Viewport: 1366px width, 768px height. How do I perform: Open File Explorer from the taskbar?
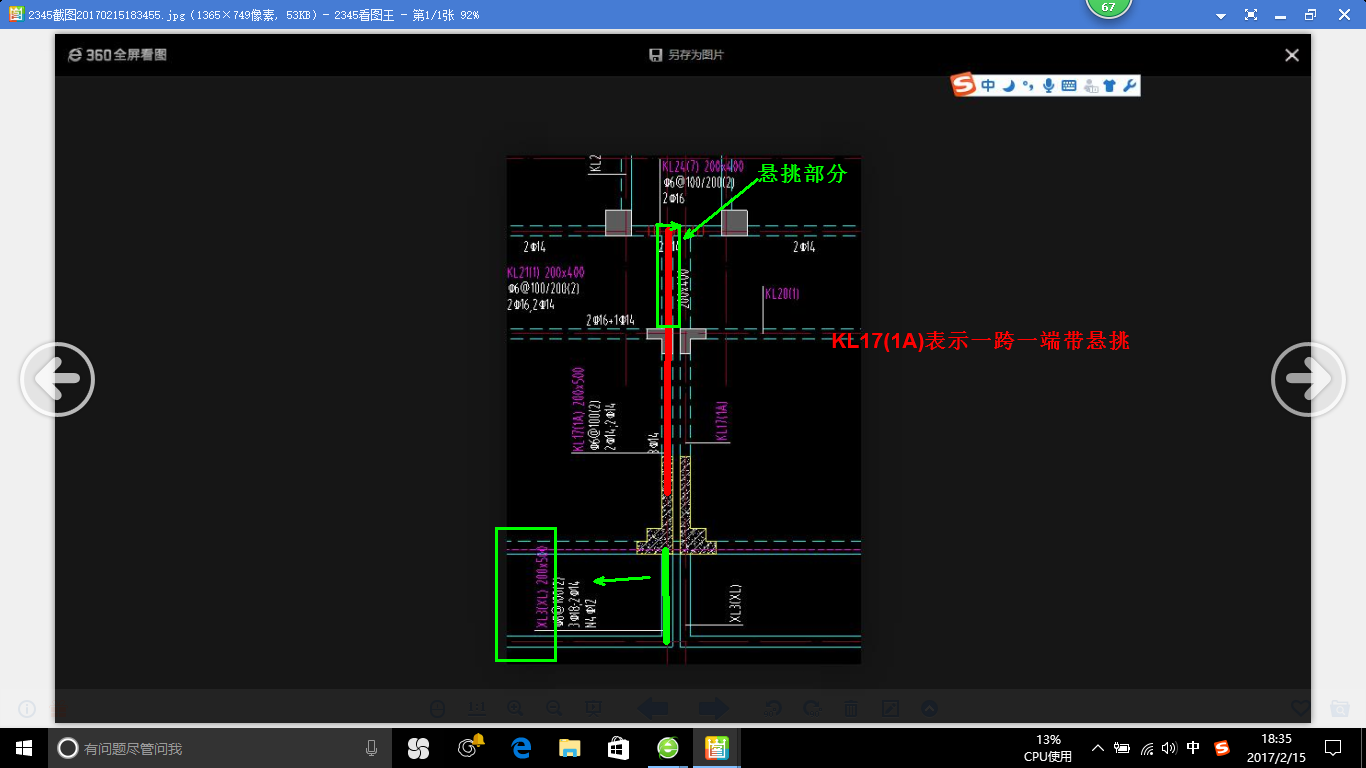[569, 748]
